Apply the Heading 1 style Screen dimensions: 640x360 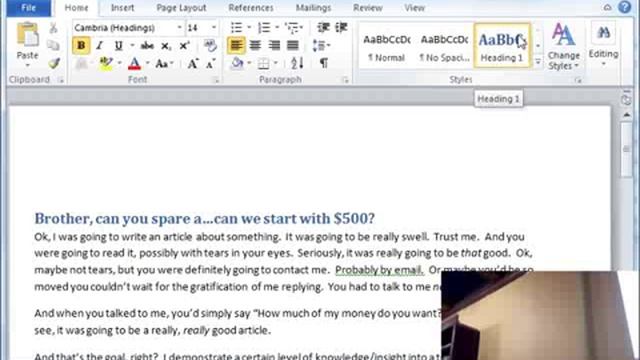(x=502, y=46)
